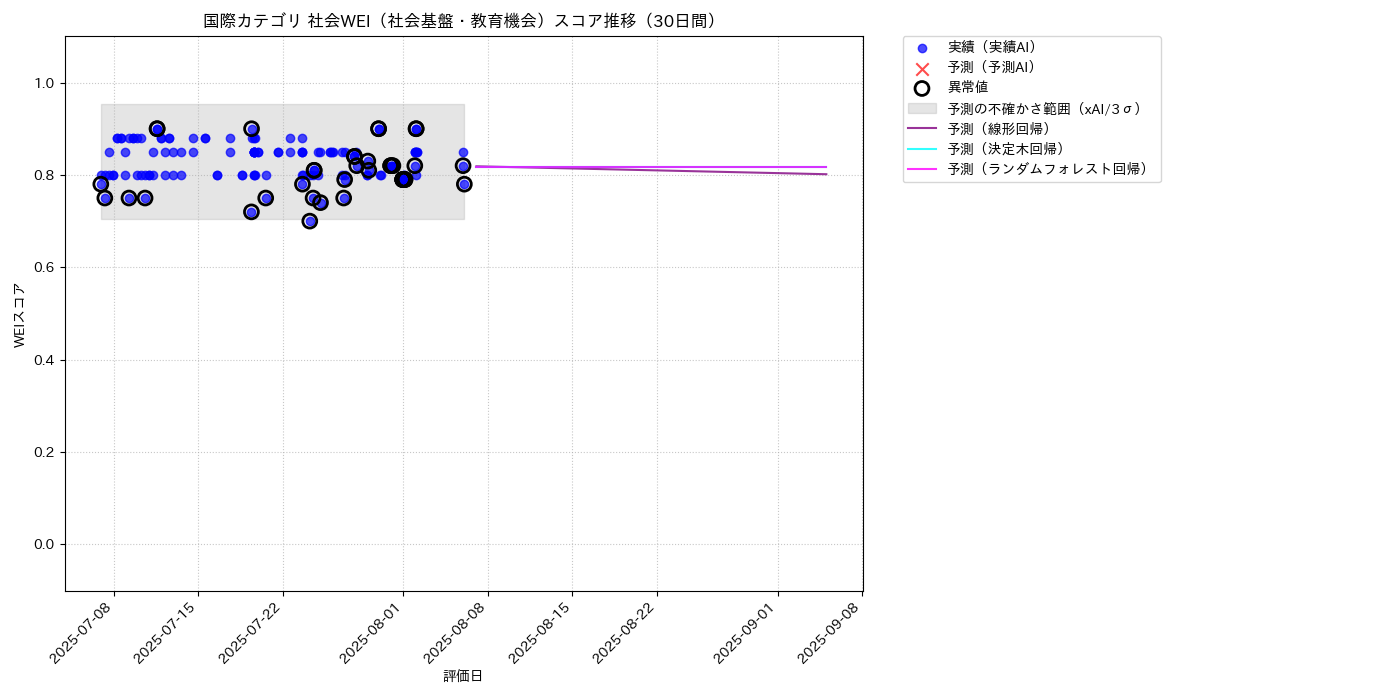Click the cyan legend line for 決定木回帰
Screen dimensions: 1400x700
point(922,149)
